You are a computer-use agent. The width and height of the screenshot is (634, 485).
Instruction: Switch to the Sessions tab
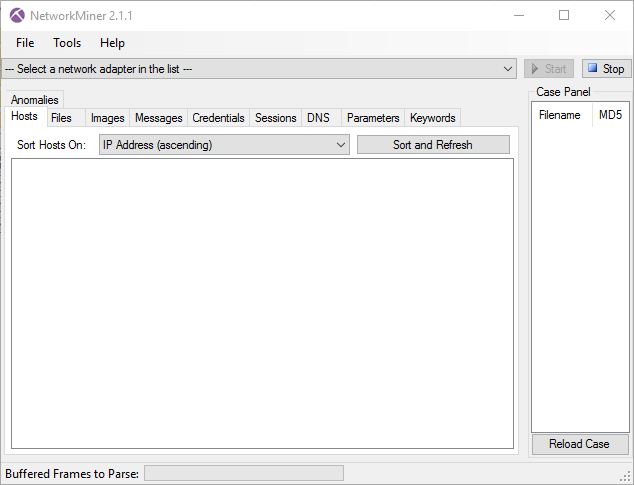tap(275, 118)
